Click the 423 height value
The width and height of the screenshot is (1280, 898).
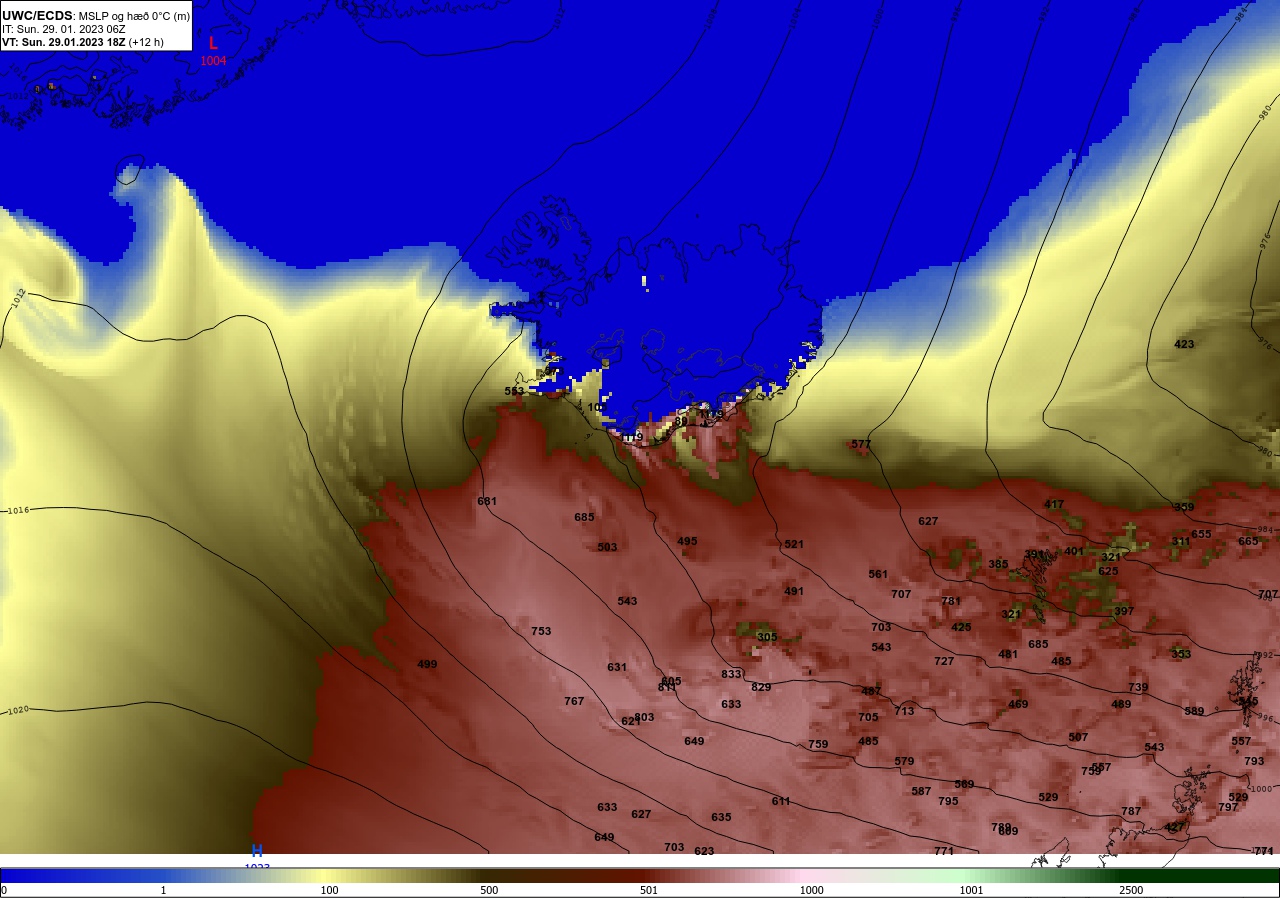tap(1184, 344)
